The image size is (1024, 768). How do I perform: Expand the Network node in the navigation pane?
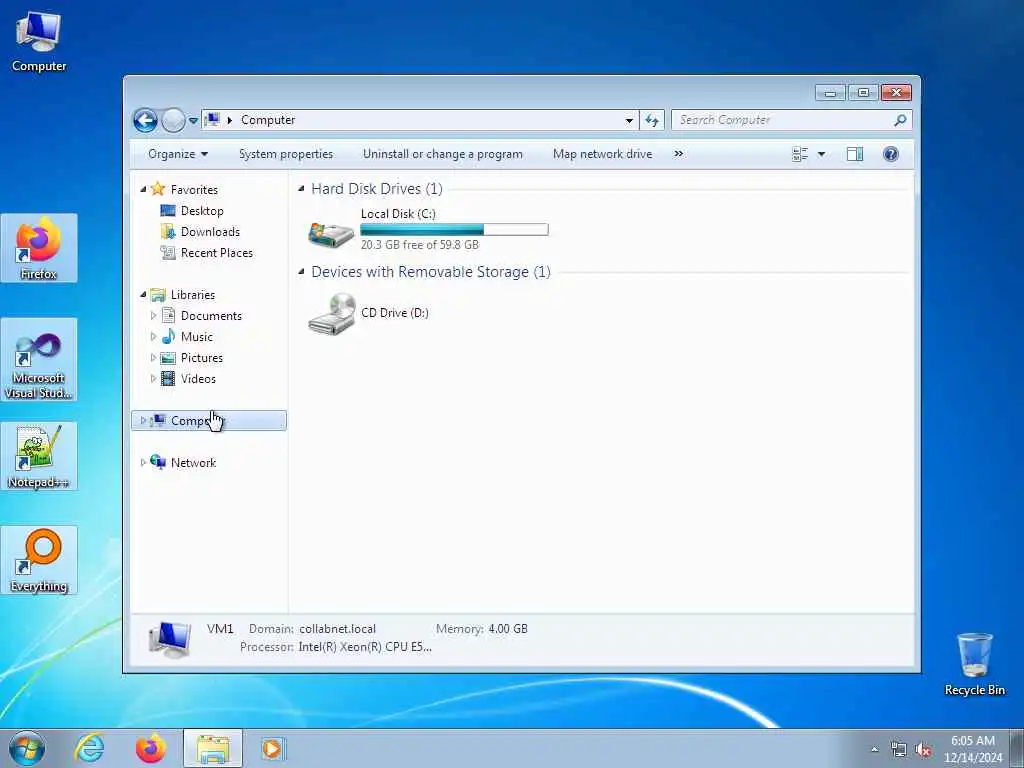coord(143,462)
